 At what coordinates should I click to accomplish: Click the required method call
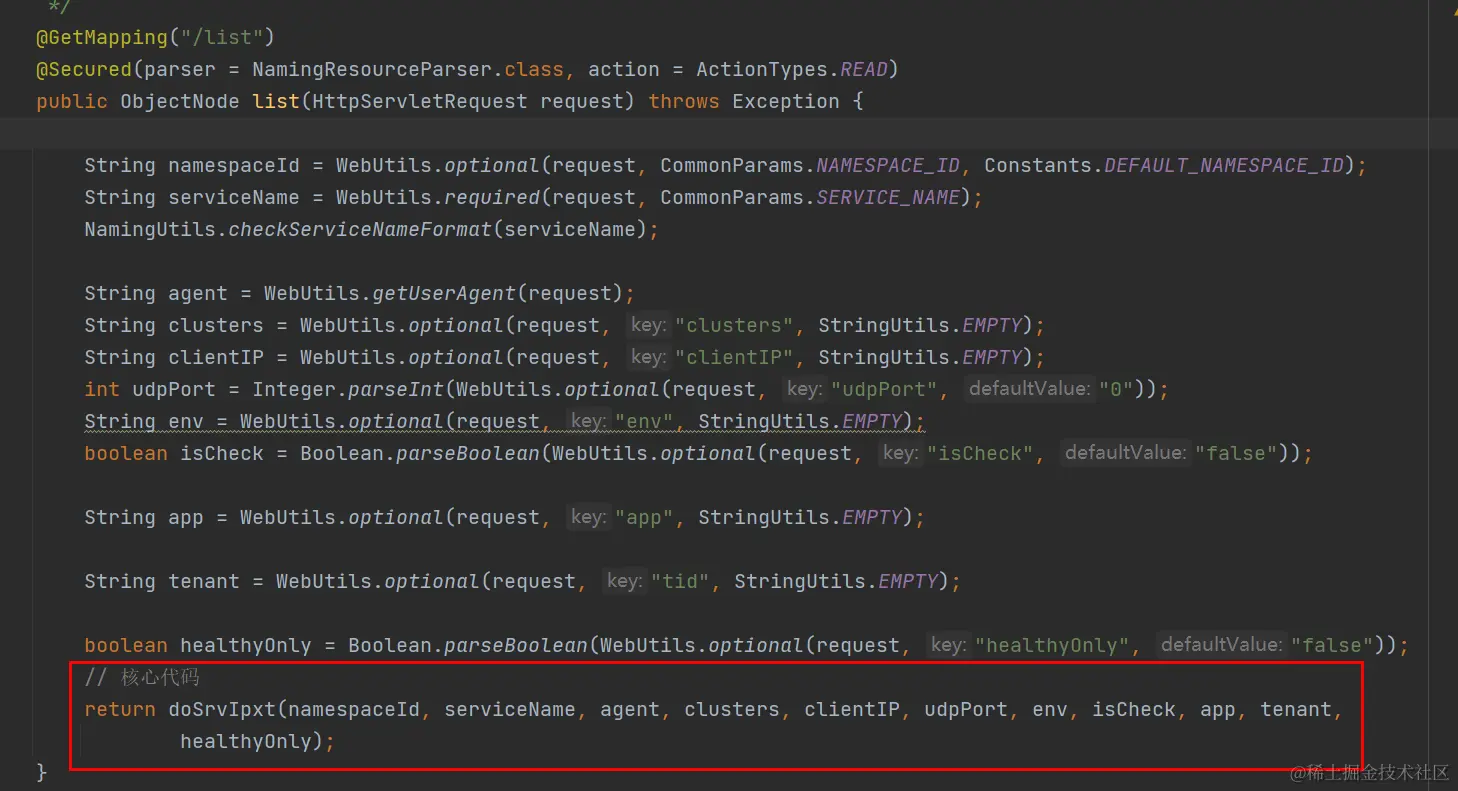click(x=492, y=197)
